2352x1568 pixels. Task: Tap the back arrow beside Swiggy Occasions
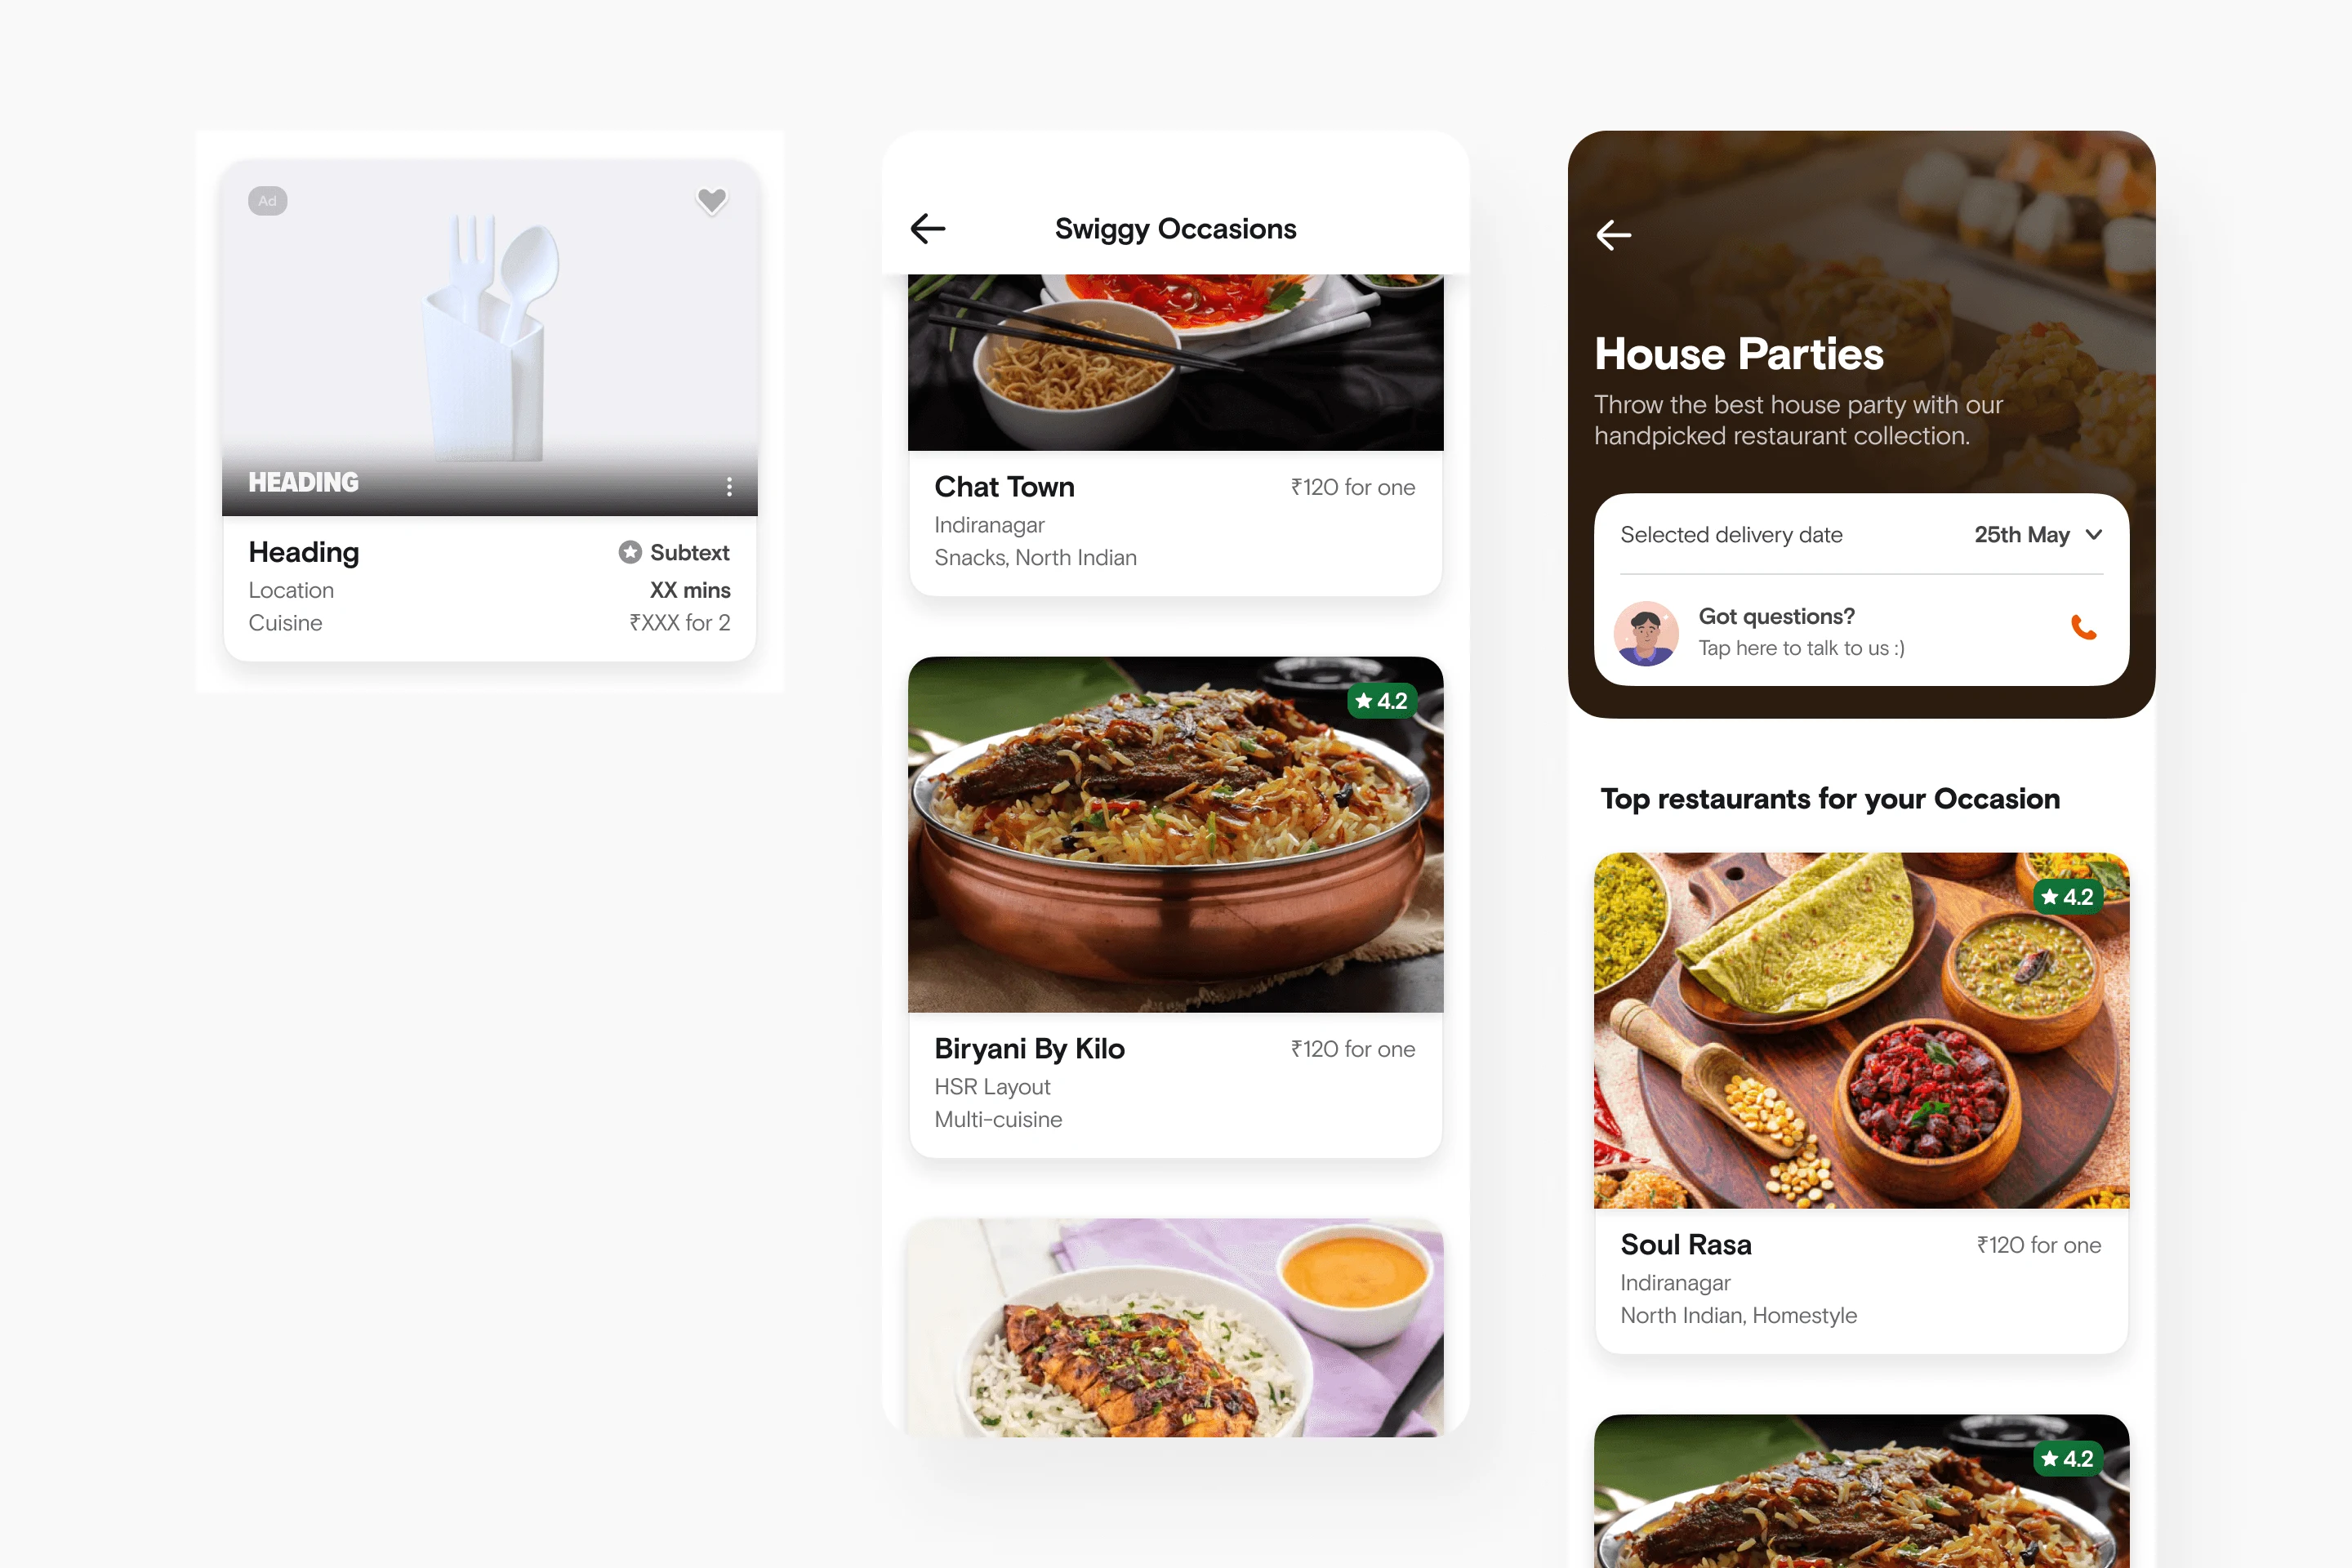927,229
